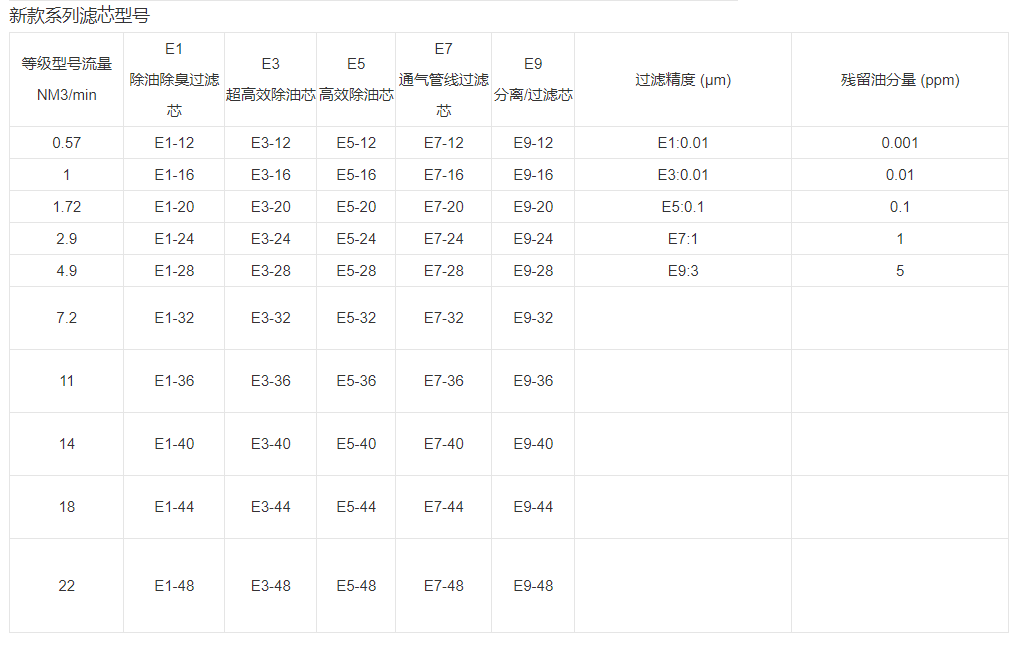The image size is (1023, 645).
Task: Select the cell containing E1-12
Action: coord(174,143)
